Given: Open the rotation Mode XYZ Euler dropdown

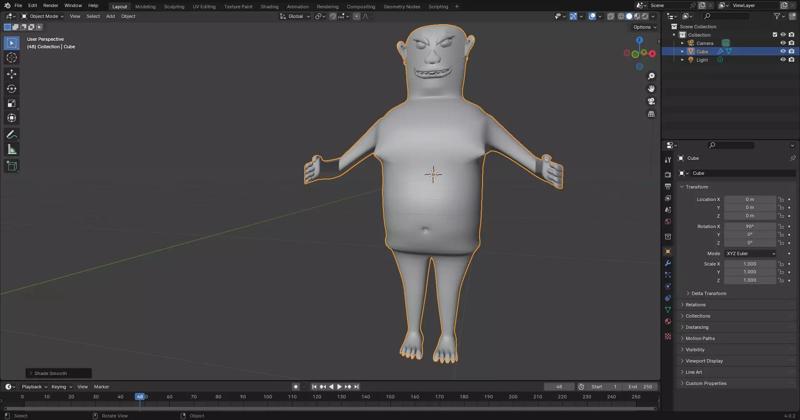Looking at the screenshot, I should tap(750, 253).
